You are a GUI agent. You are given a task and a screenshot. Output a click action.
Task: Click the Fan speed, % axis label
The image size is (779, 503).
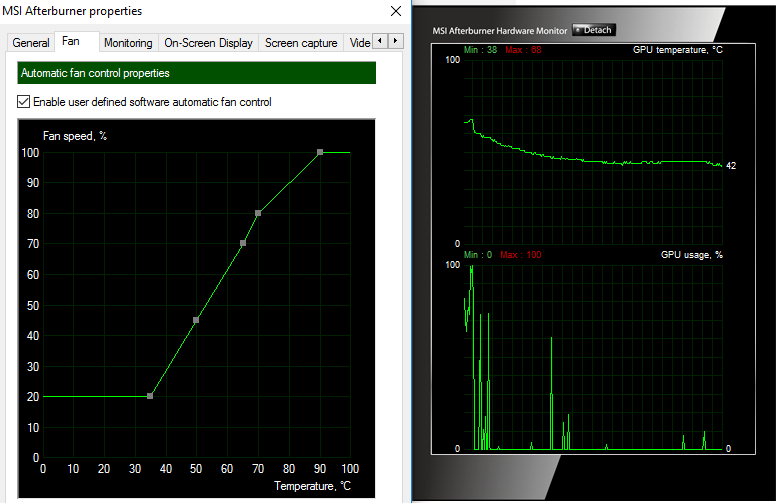point(75,136)
